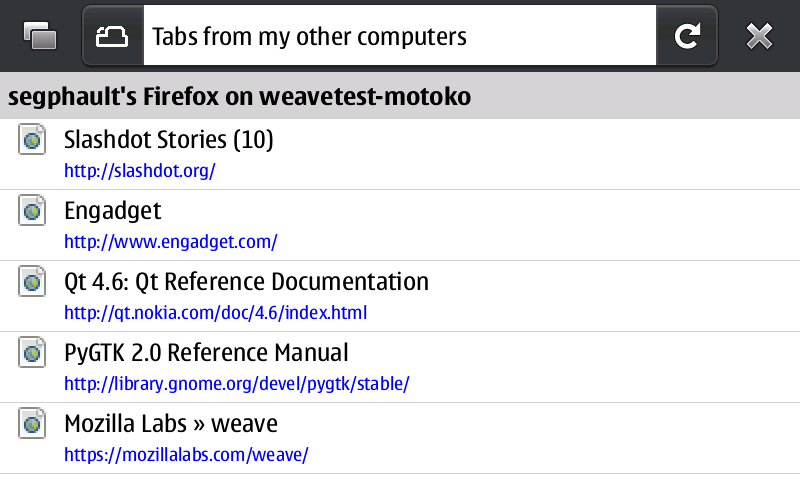Open the Engadget tab entry

coord(400,225)
